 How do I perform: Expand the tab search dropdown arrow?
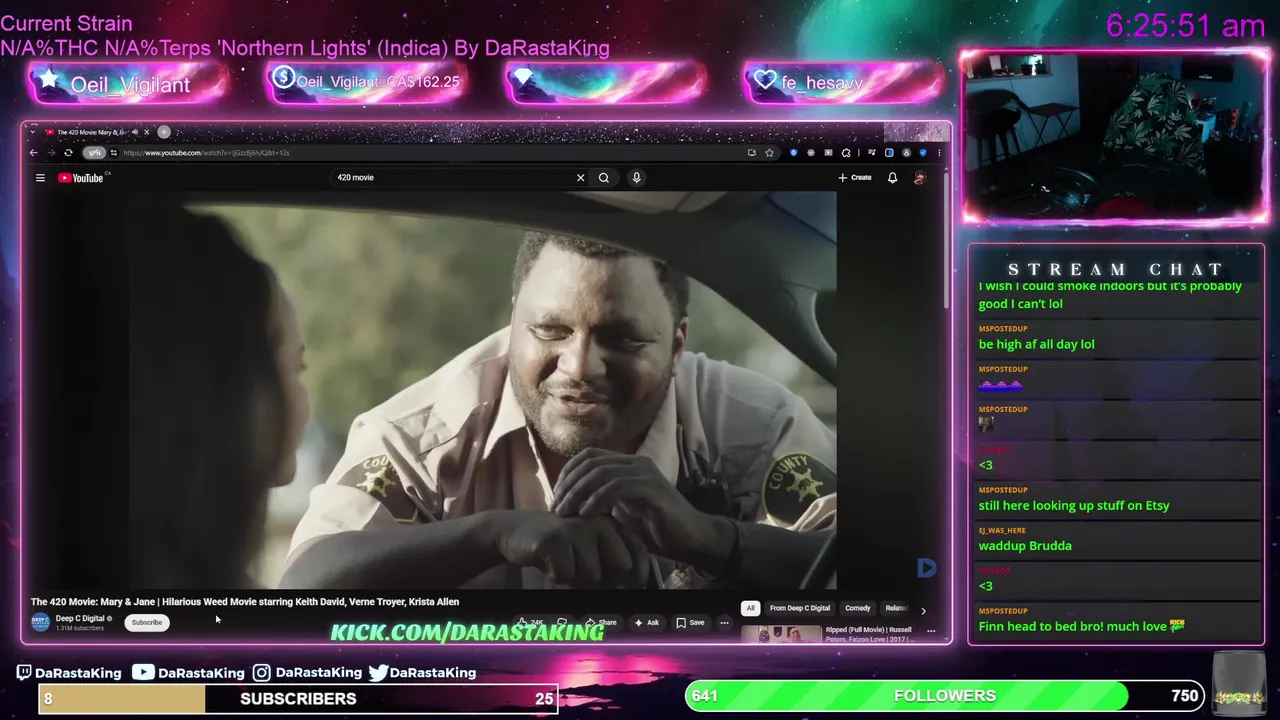[x=32, y=132]
